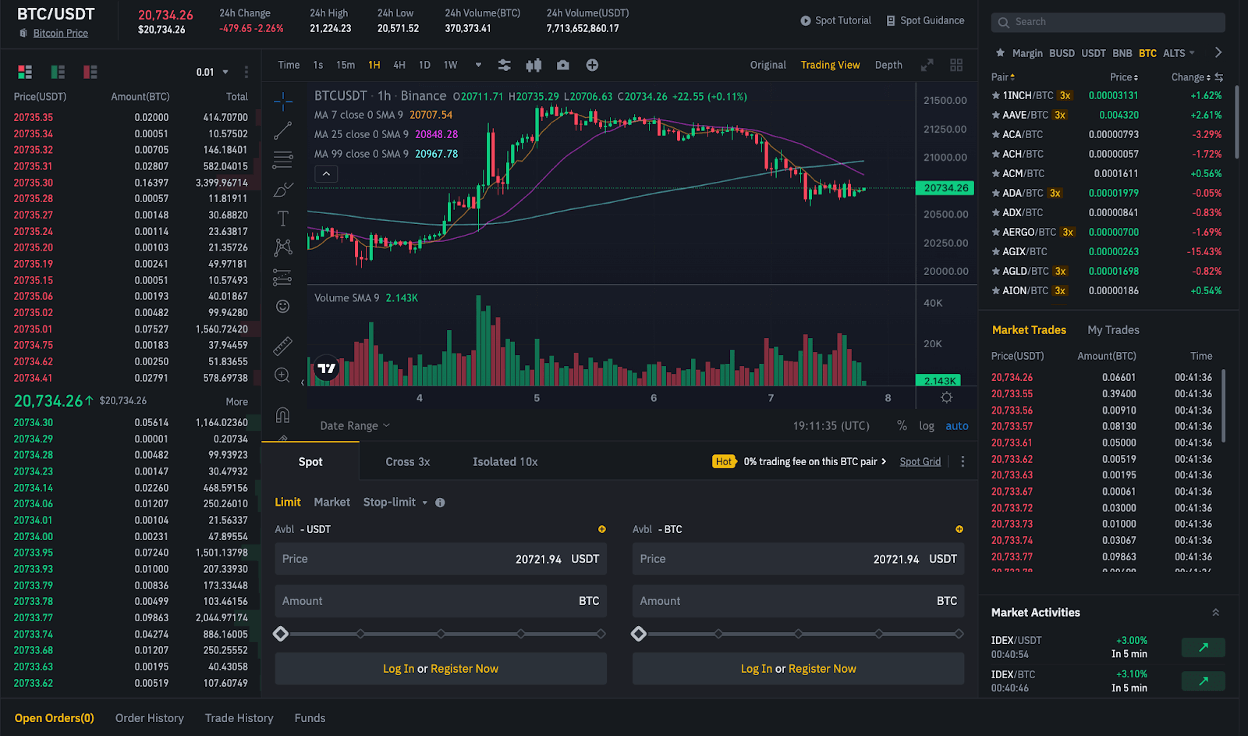
Task: Open the Spot Grid link
Action: pos(920,461)
